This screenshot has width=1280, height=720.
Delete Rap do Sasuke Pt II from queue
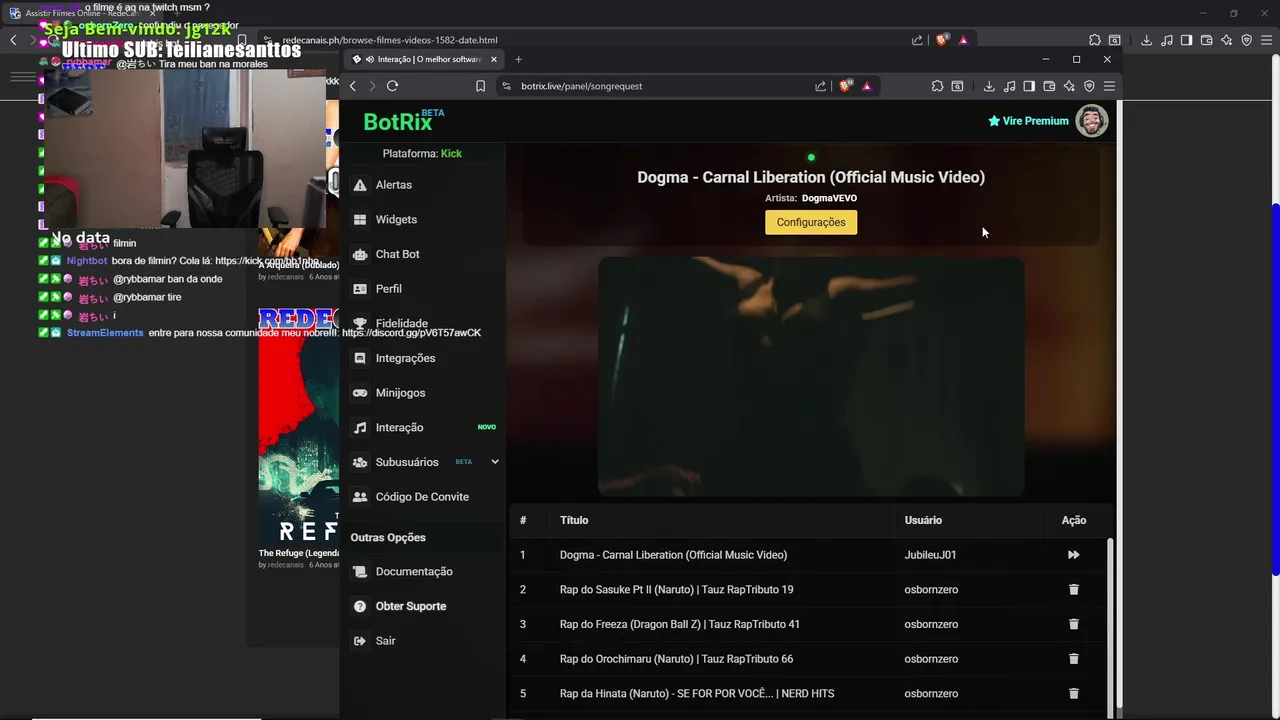(1074, 590)
